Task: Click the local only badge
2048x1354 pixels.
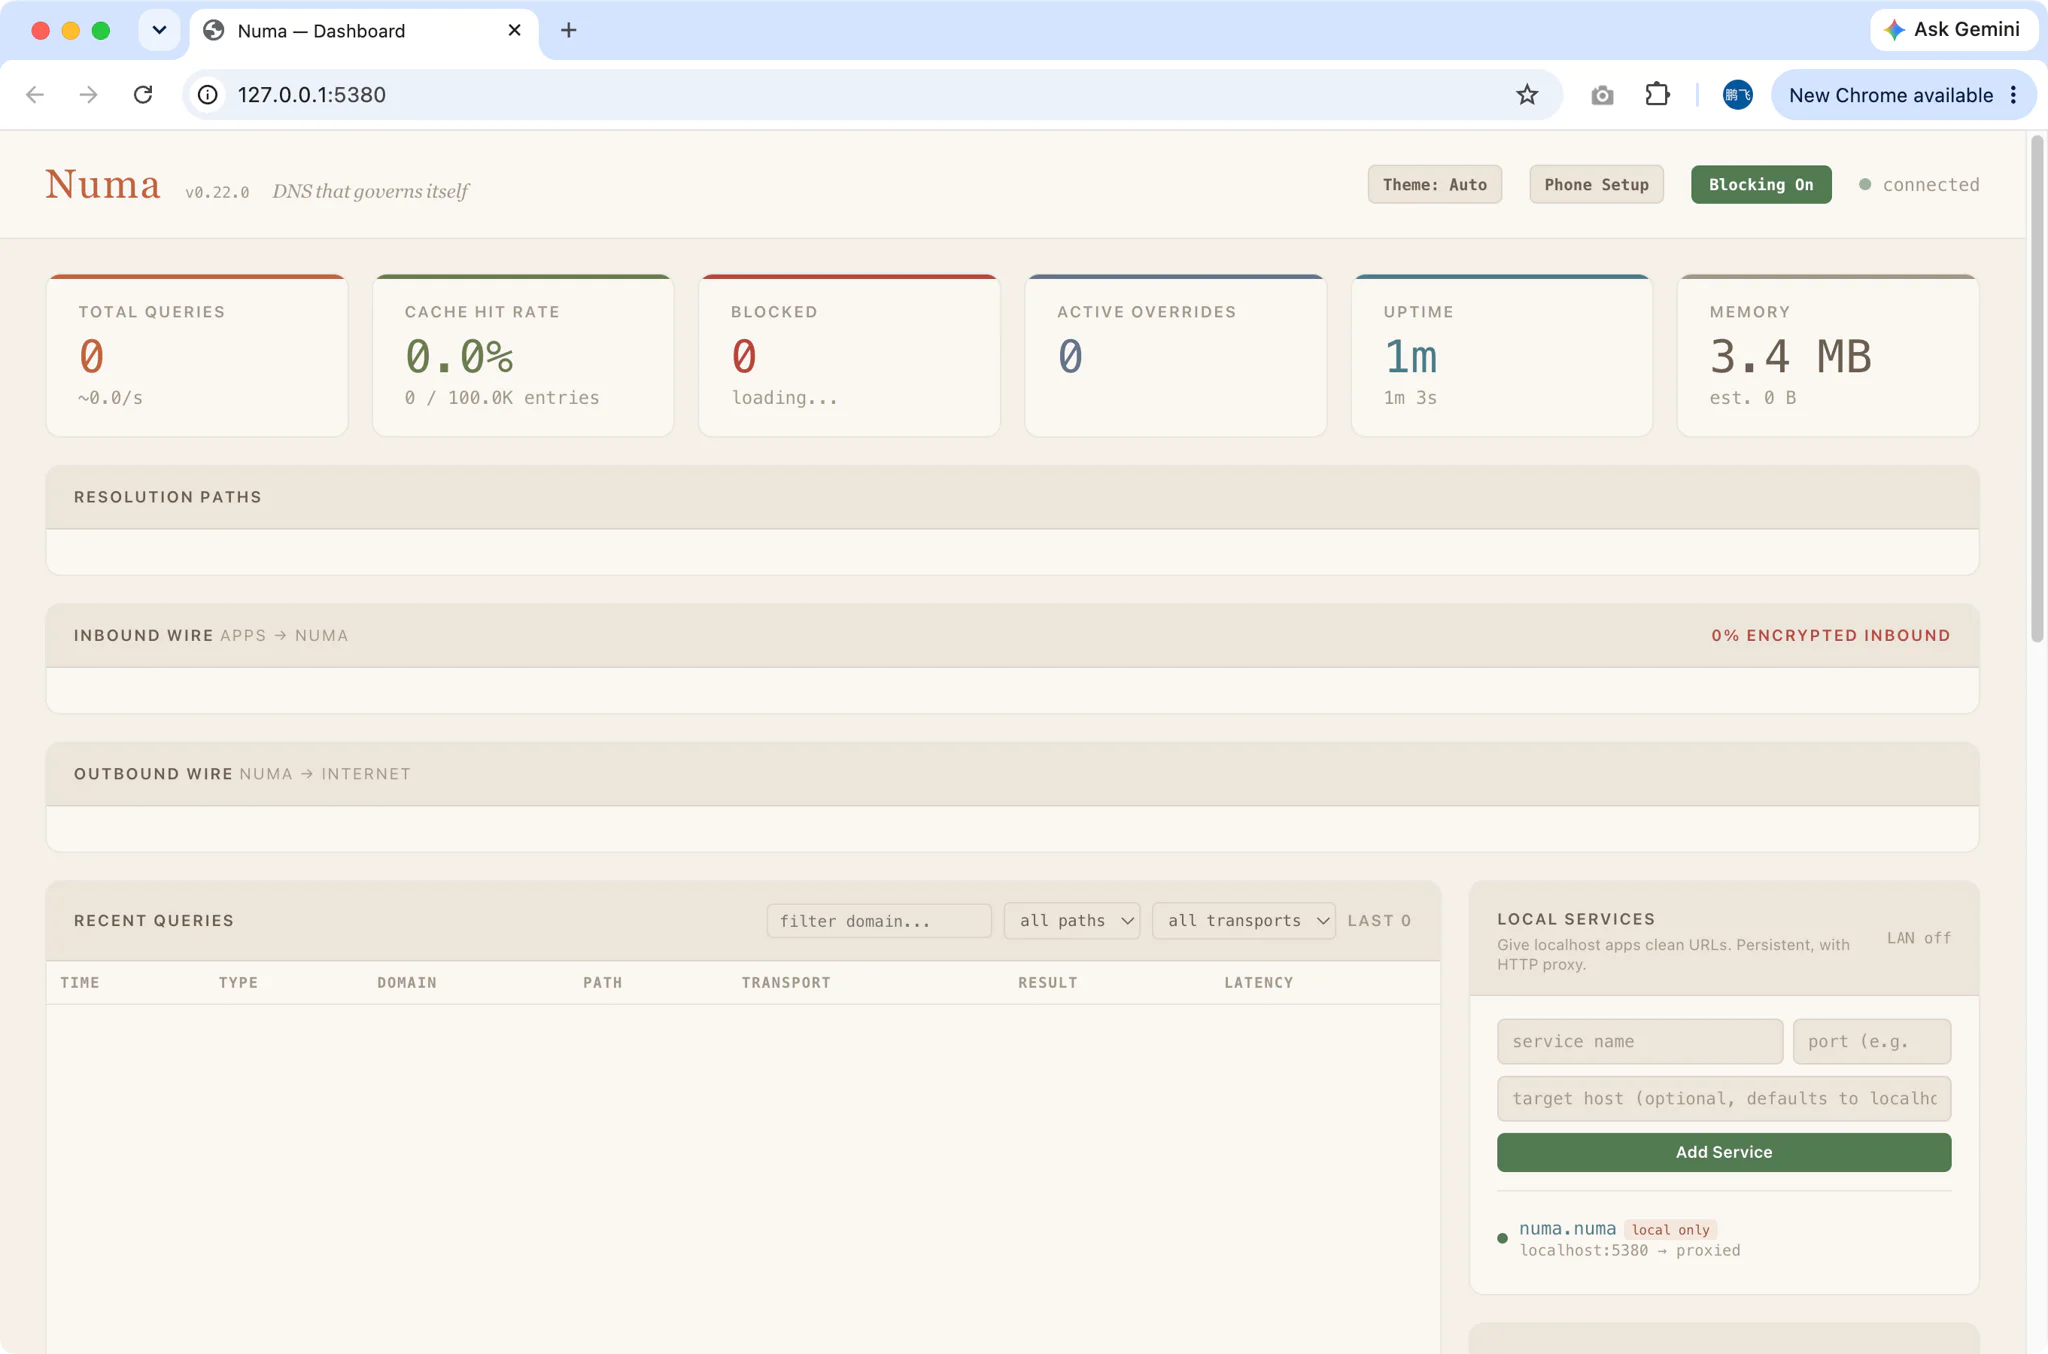Action: tap(1670, 1230)
